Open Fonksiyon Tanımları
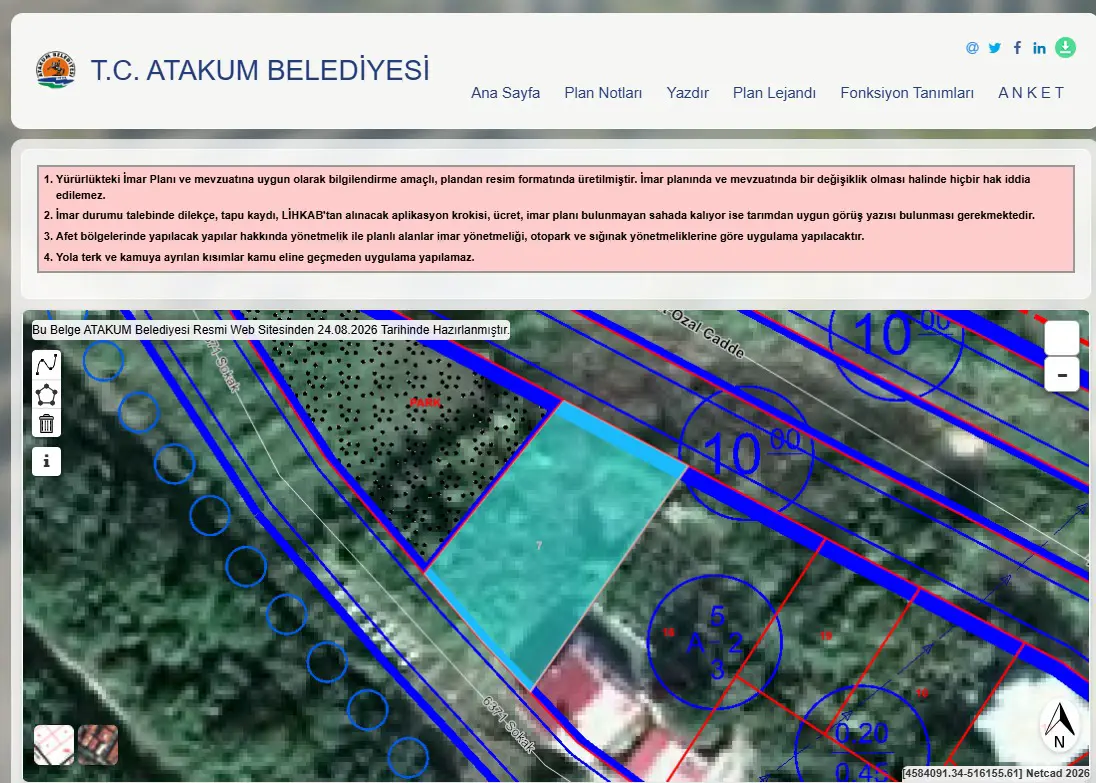1096x783 pixels. click(907, 93)
